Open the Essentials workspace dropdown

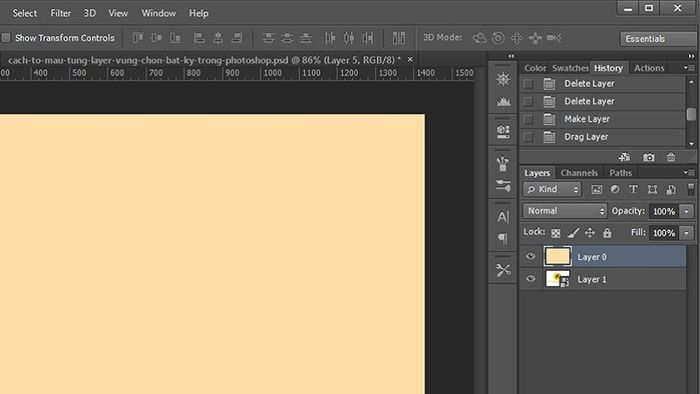click(659, 39)
